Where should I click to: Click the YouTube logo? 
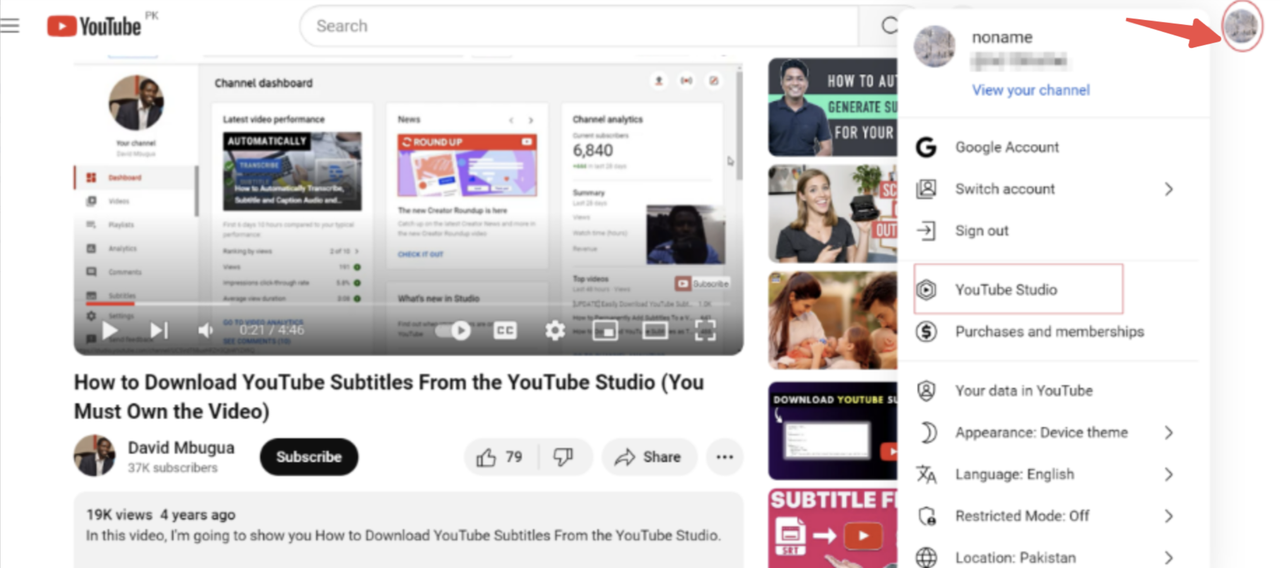point(94,26)
